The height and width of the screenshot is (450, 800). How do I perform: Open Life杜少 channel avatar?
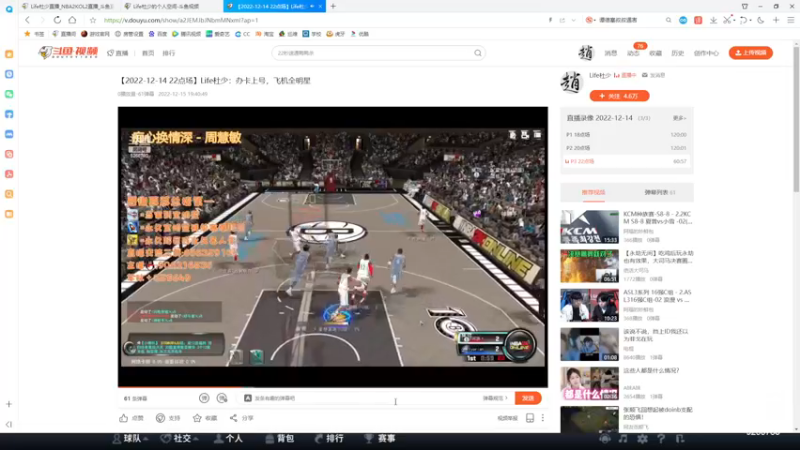point(571,83)
